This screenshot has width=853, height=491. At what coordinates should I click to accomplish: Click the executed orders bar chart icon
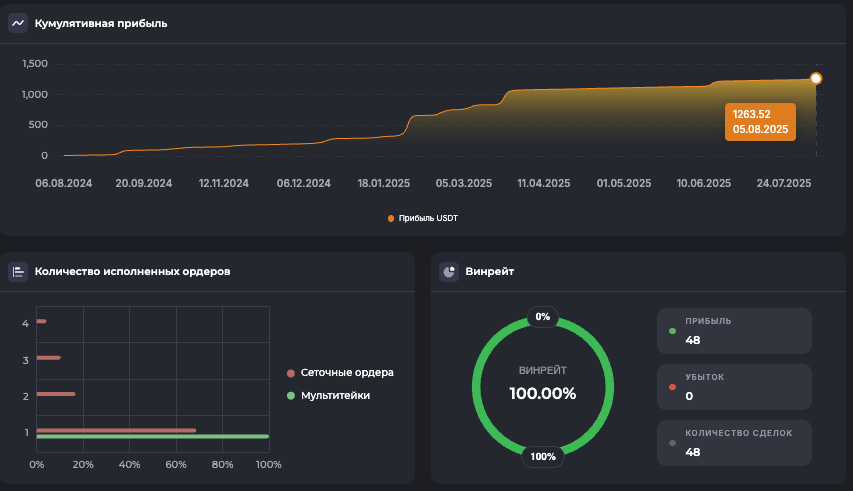pos(18,271)
